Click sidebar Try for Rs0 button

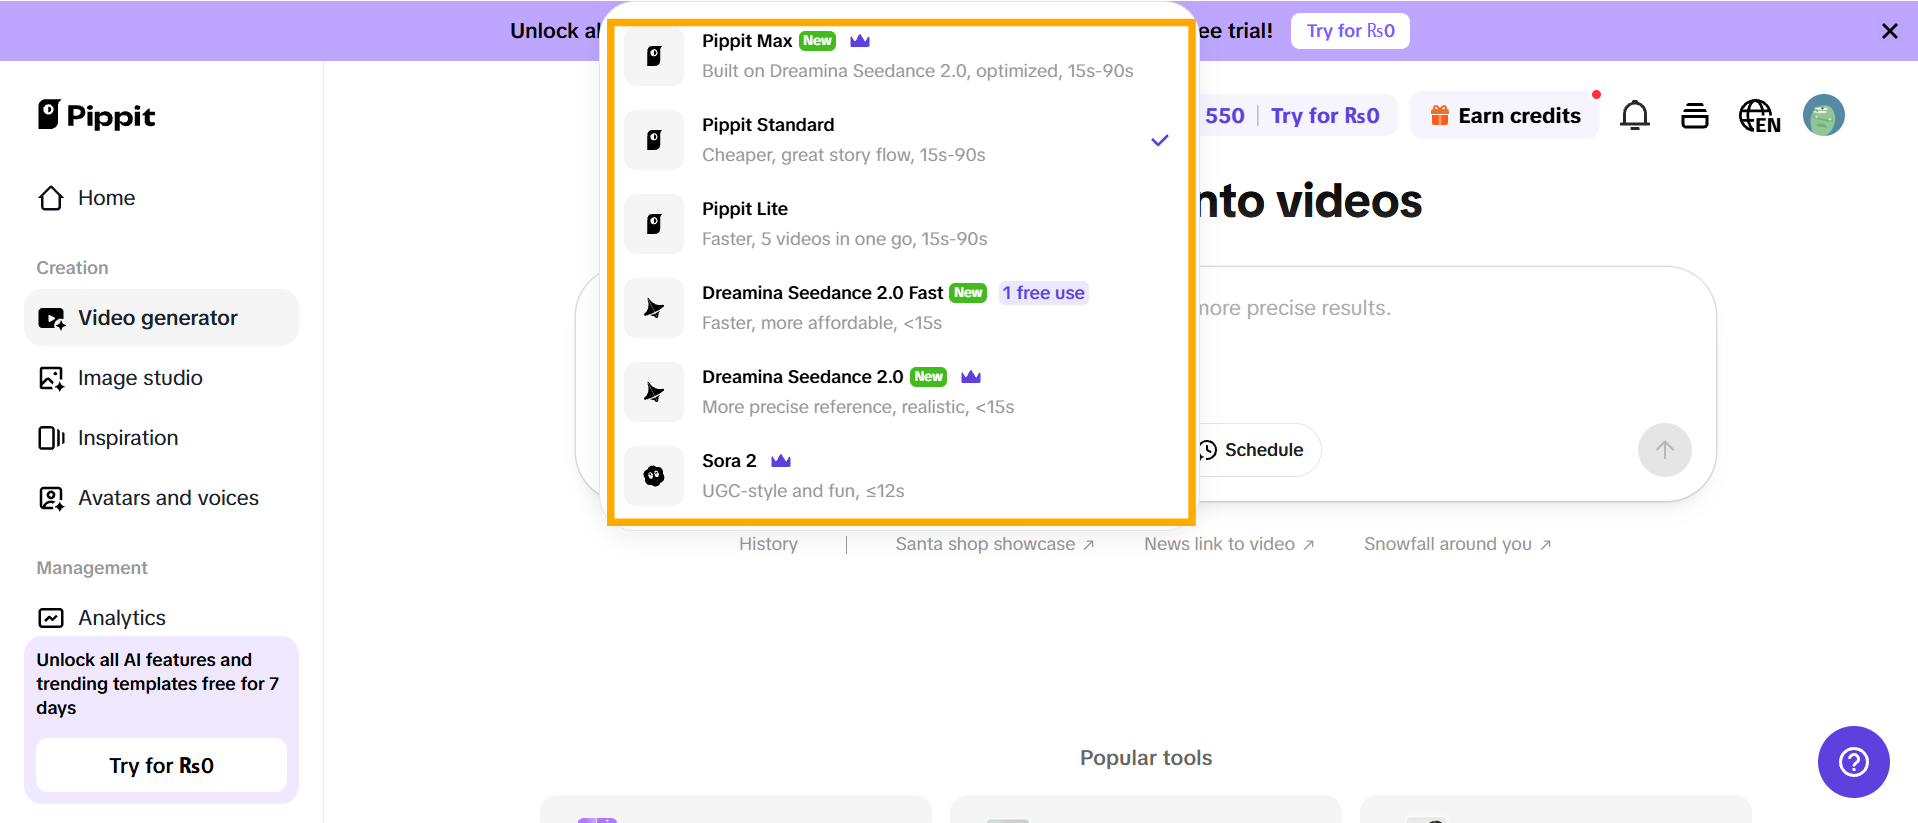tap(161, 765)
